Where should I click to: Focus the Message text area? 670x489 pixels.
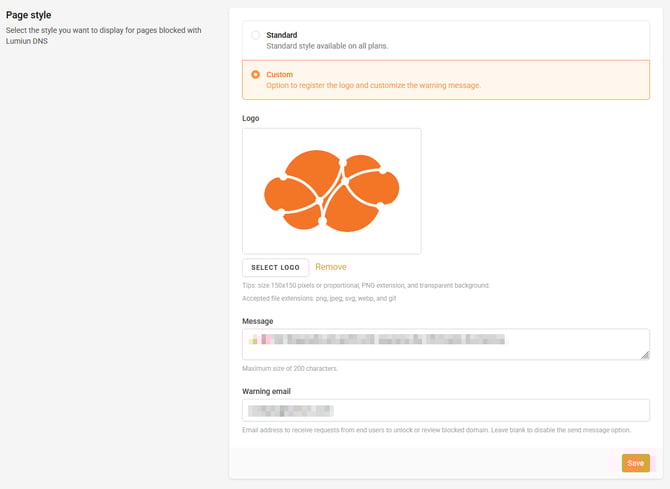point(445,343)
